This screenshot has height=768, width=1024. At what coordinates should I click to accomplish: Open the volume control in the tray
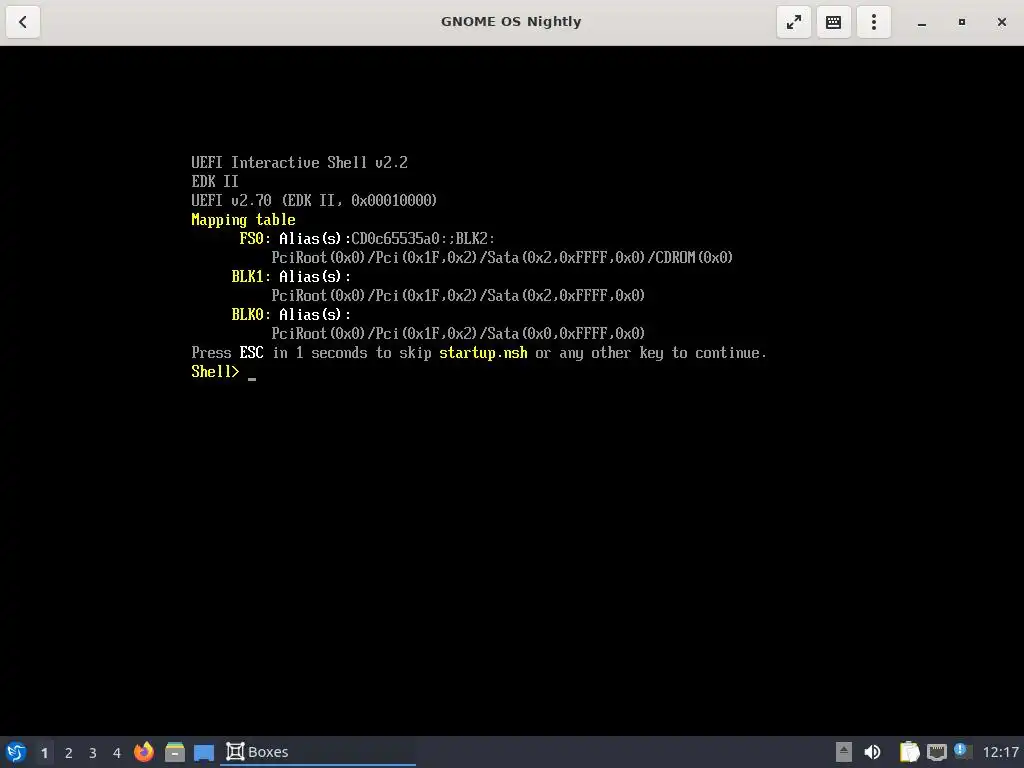[x=872, y=752]
